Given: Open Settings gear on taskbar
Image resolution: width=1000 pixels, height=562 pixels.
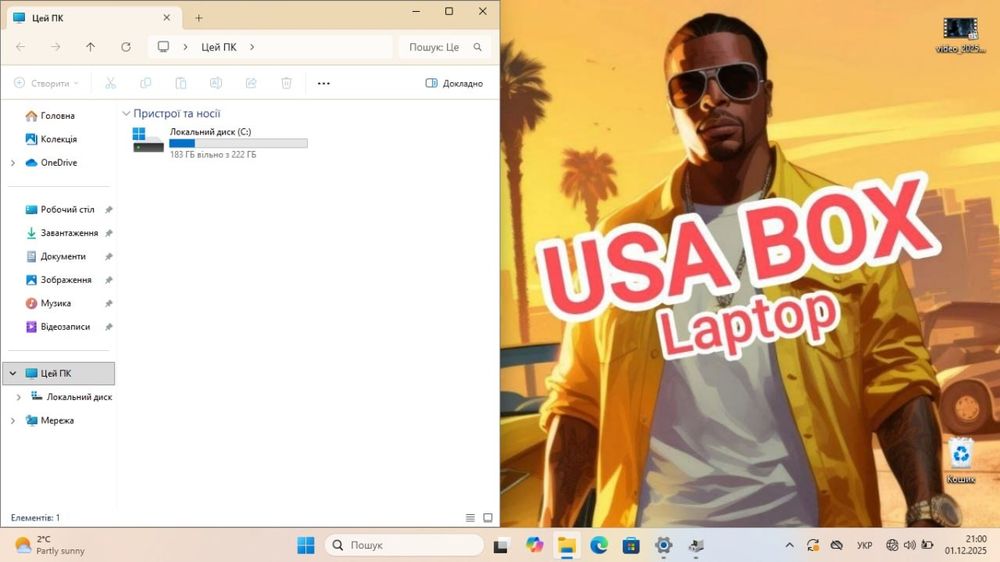Looking at the screenshot, I should click(x=663, y=545).
